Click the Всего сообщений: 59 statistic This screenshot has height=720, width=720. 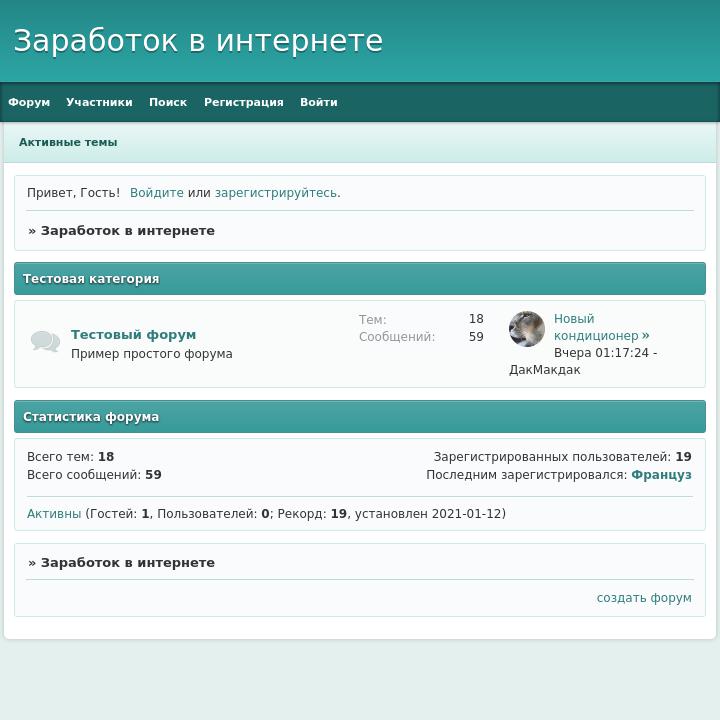click(x=94, y=475)
